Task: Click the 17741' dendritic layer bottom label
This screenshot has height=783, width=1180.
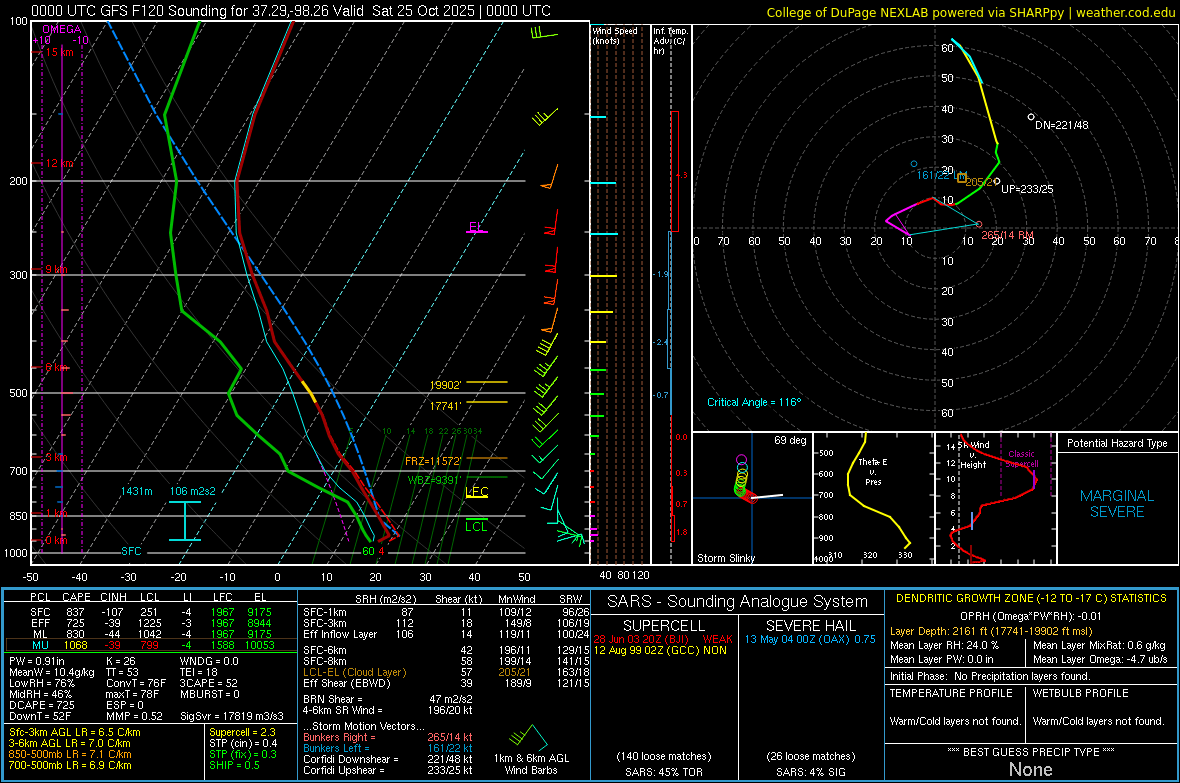Action: [446, 406]
